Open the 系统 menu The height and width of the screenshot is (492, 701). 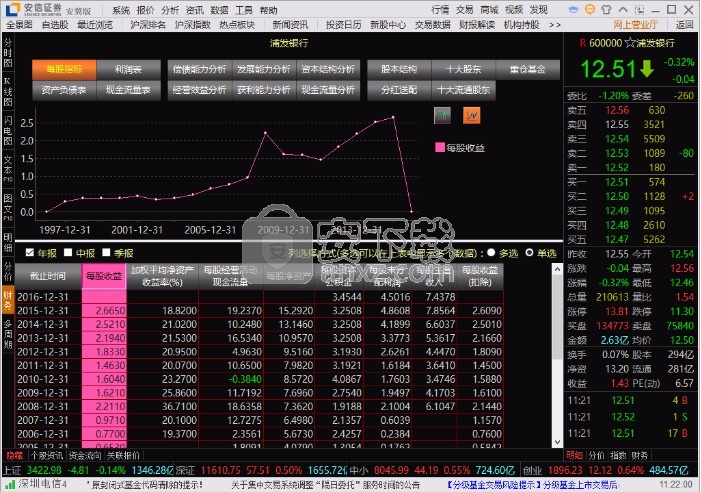[121, 10]
